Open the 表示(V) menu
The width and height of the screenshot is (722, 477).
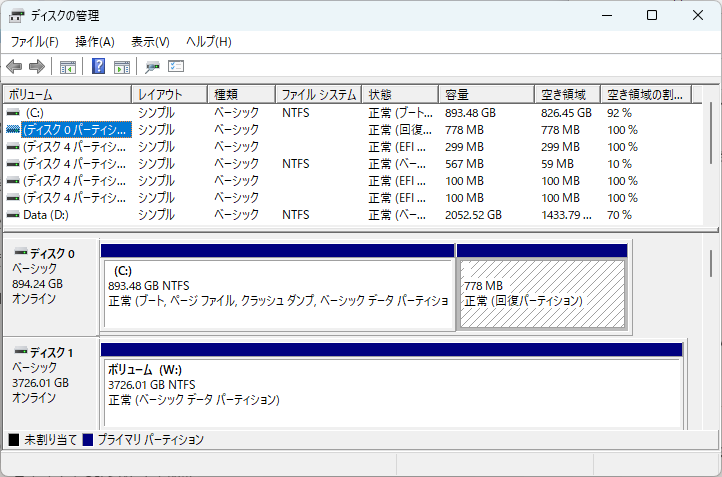tap(150, 42)
